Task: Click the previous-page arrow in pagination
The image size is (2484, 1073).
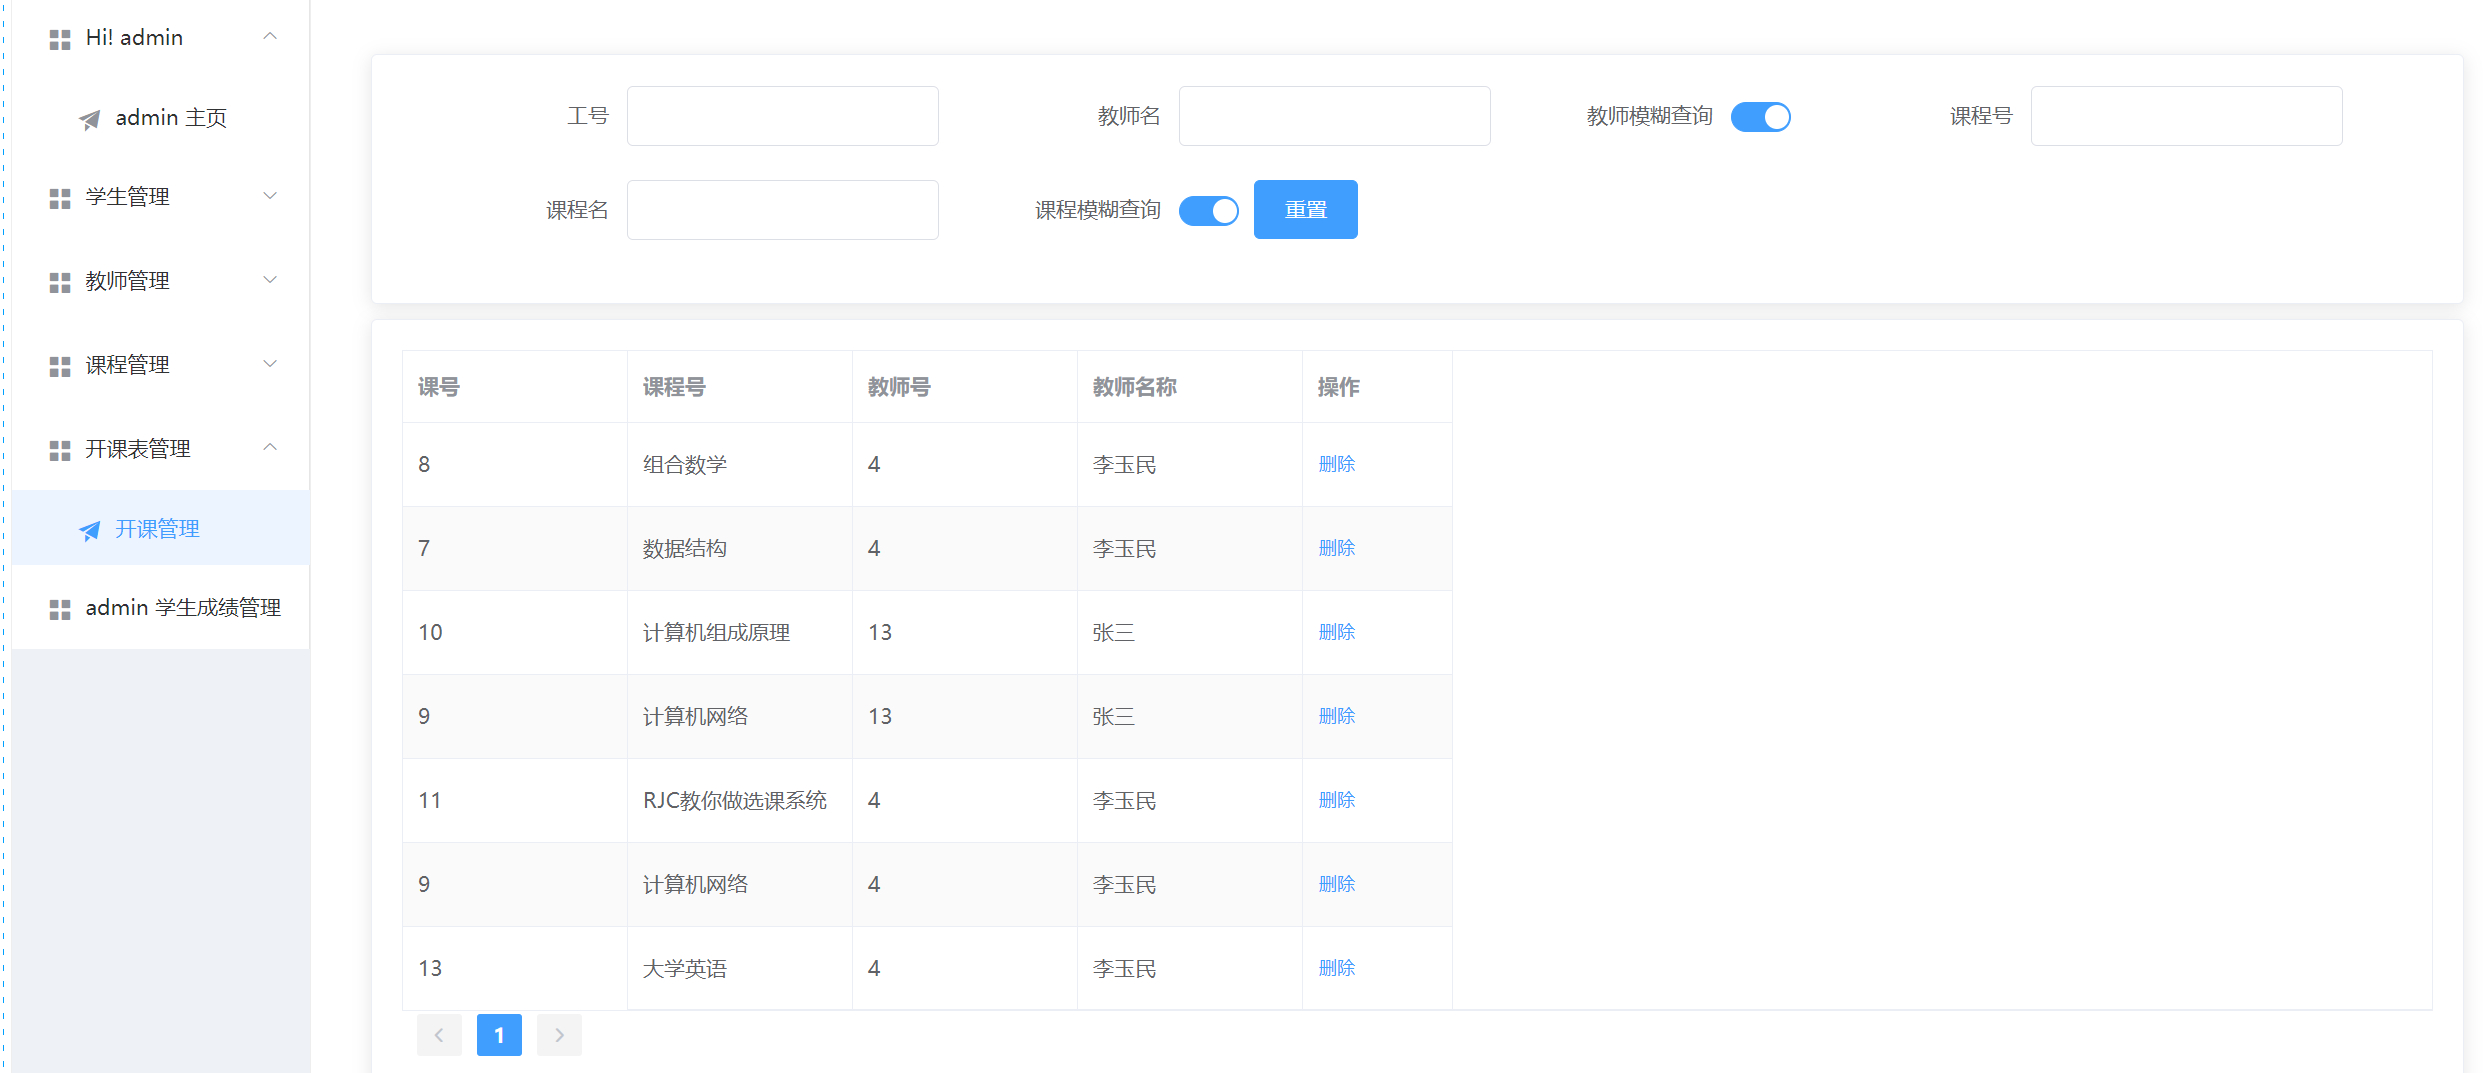Action: click(440, 1035)
